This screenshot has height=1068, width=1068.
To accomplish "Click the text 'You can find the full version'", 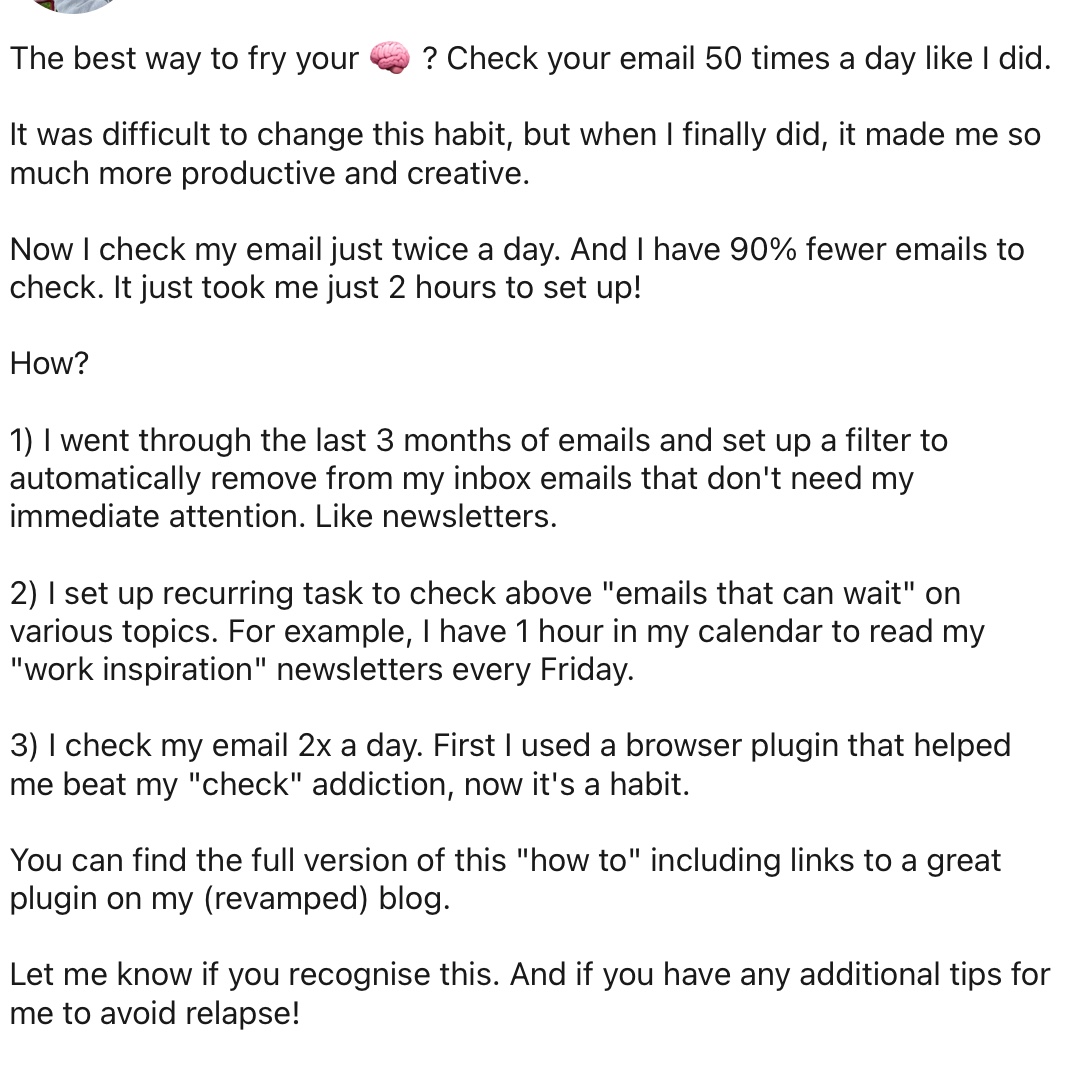I will coord(257,860).
